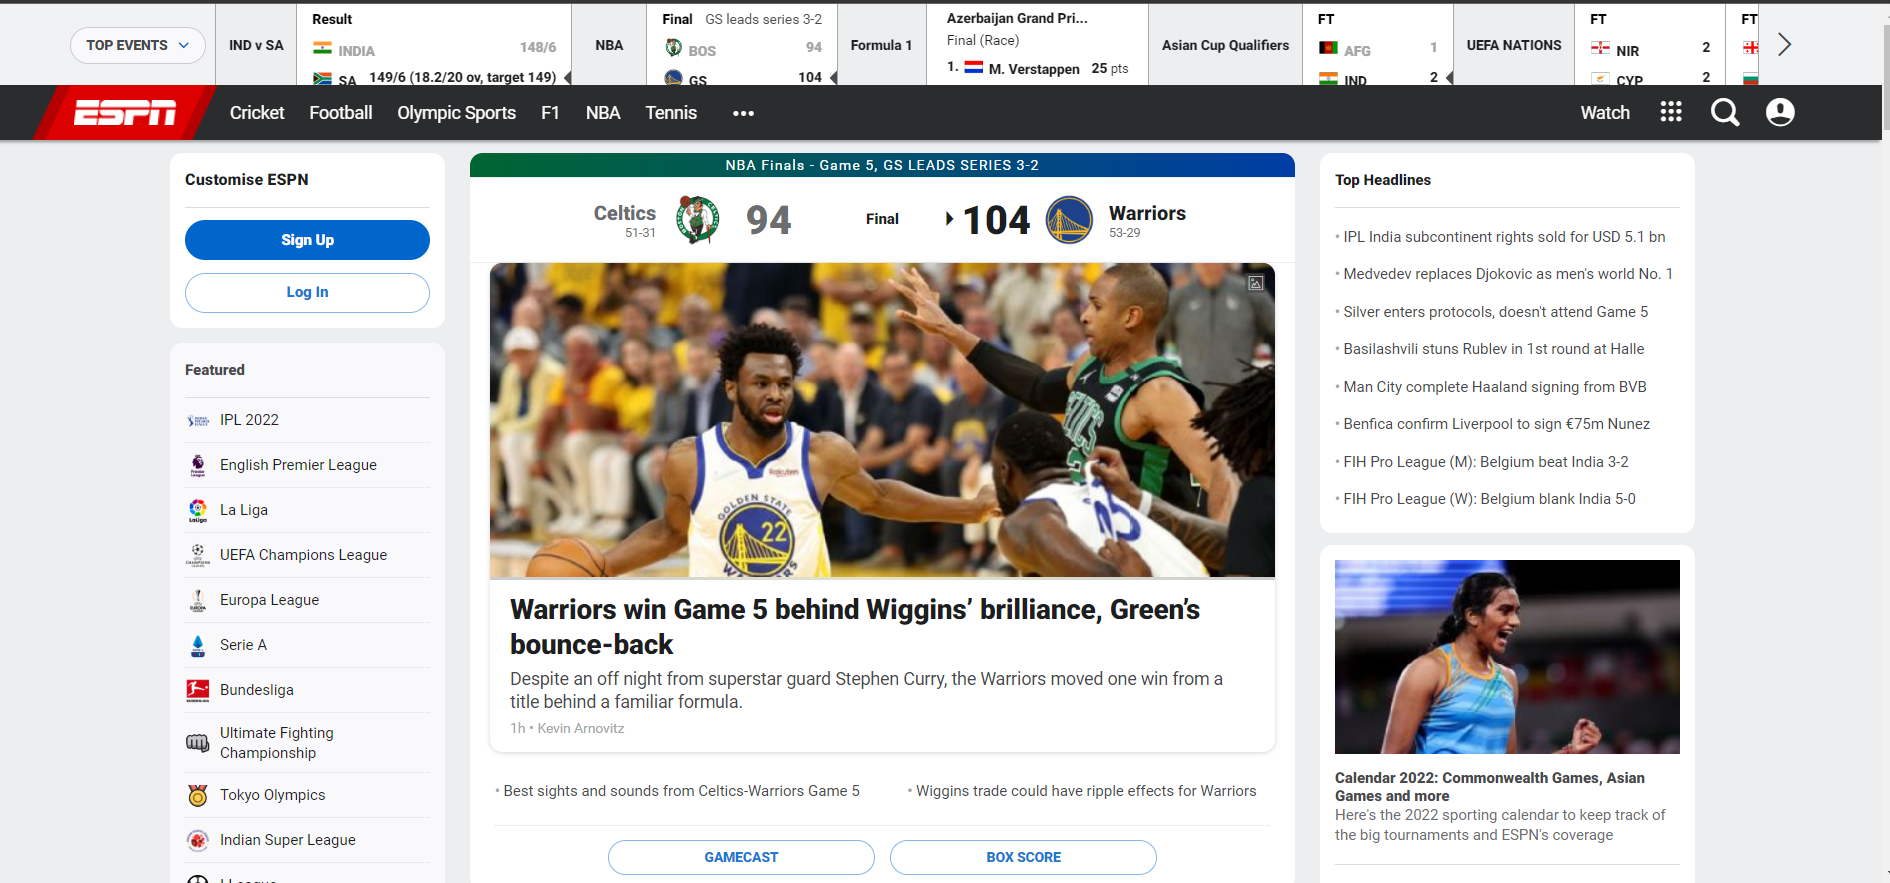Open the Calendar 2022 athlete photo

click(1507, 657)
